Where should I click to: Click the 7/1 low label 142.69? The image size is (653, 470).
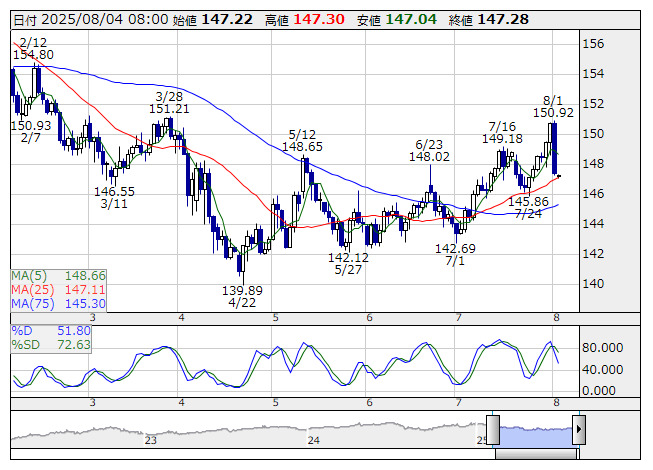coord(455,248)
